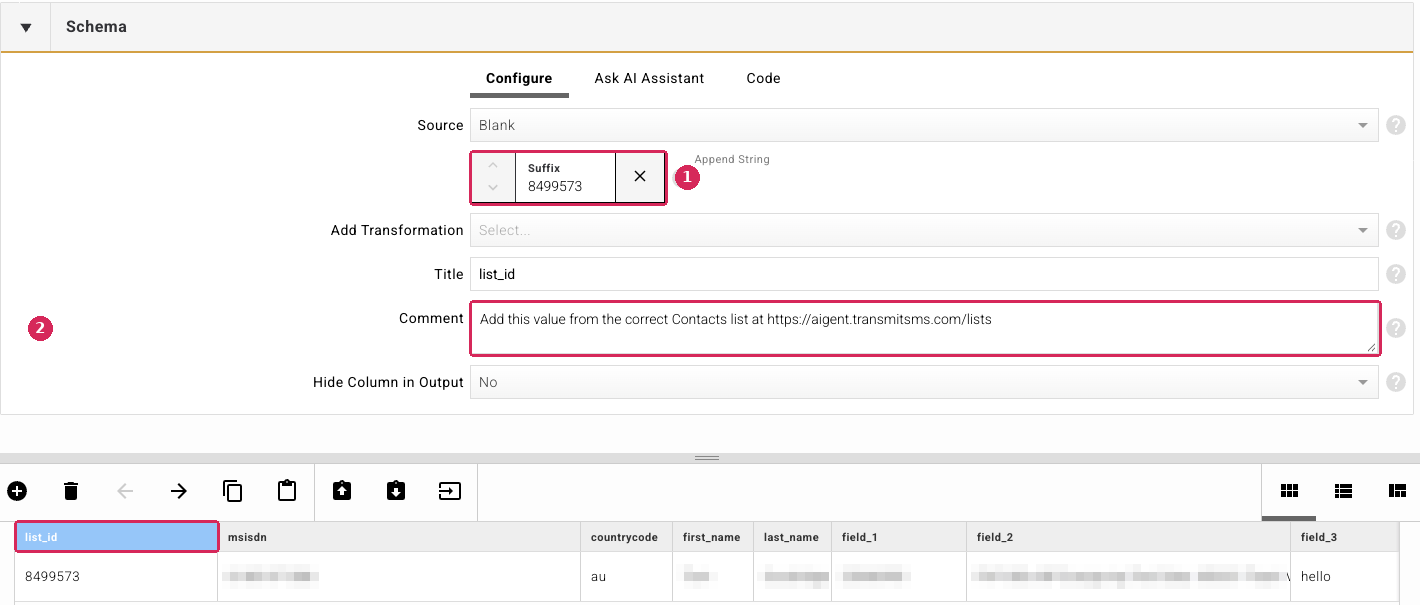Viewport: 1420px width, 605px height.
Task: Move Suffix transformation up
Action: 493,165
